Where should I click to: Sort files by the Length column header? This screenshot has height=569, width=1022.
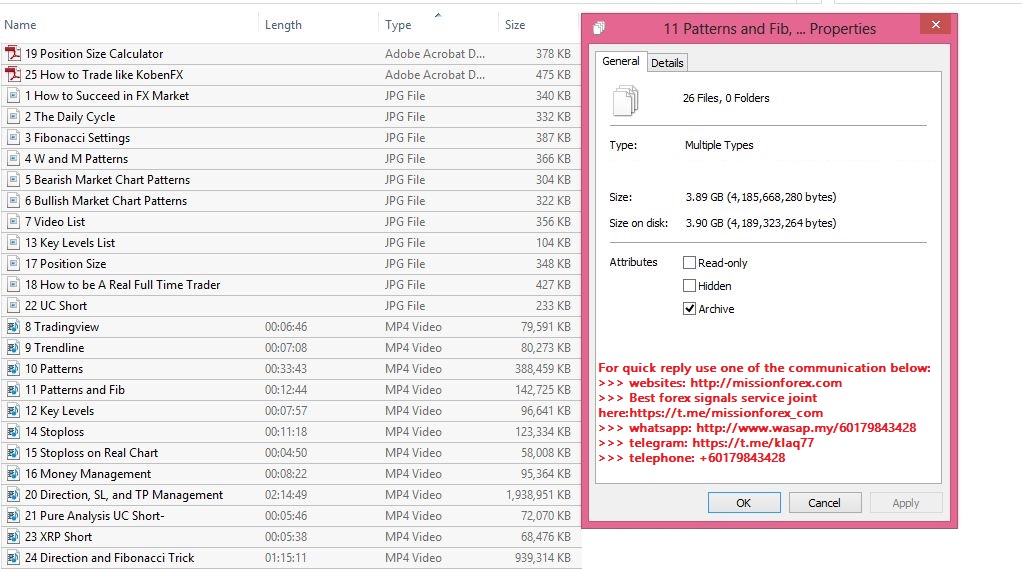pyautogui.click(x=283, y=25)
